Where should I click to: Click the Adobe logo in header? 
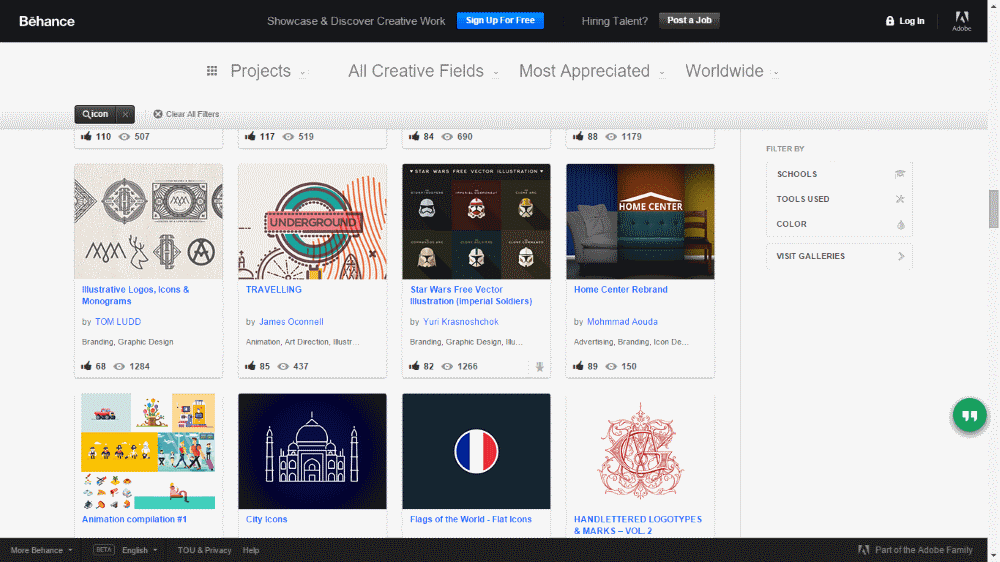(x=962, y=20)
